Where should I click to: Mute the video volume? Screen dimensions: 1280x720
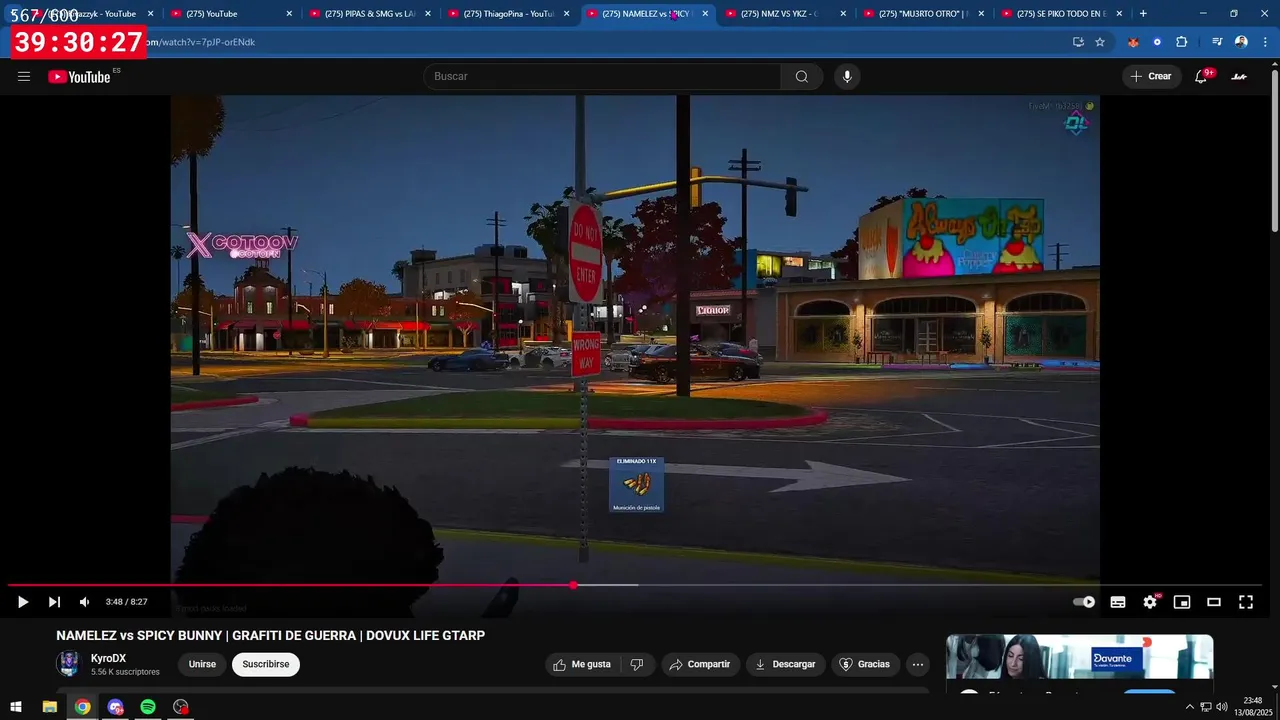tap(85, 602)
